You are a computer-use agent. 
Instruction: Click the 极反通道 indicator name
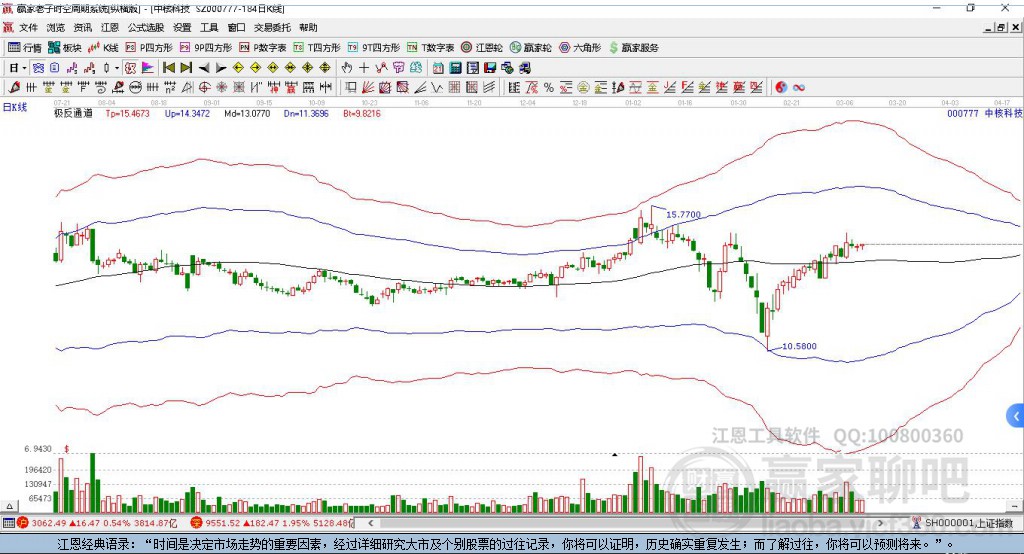coord(73,113)
